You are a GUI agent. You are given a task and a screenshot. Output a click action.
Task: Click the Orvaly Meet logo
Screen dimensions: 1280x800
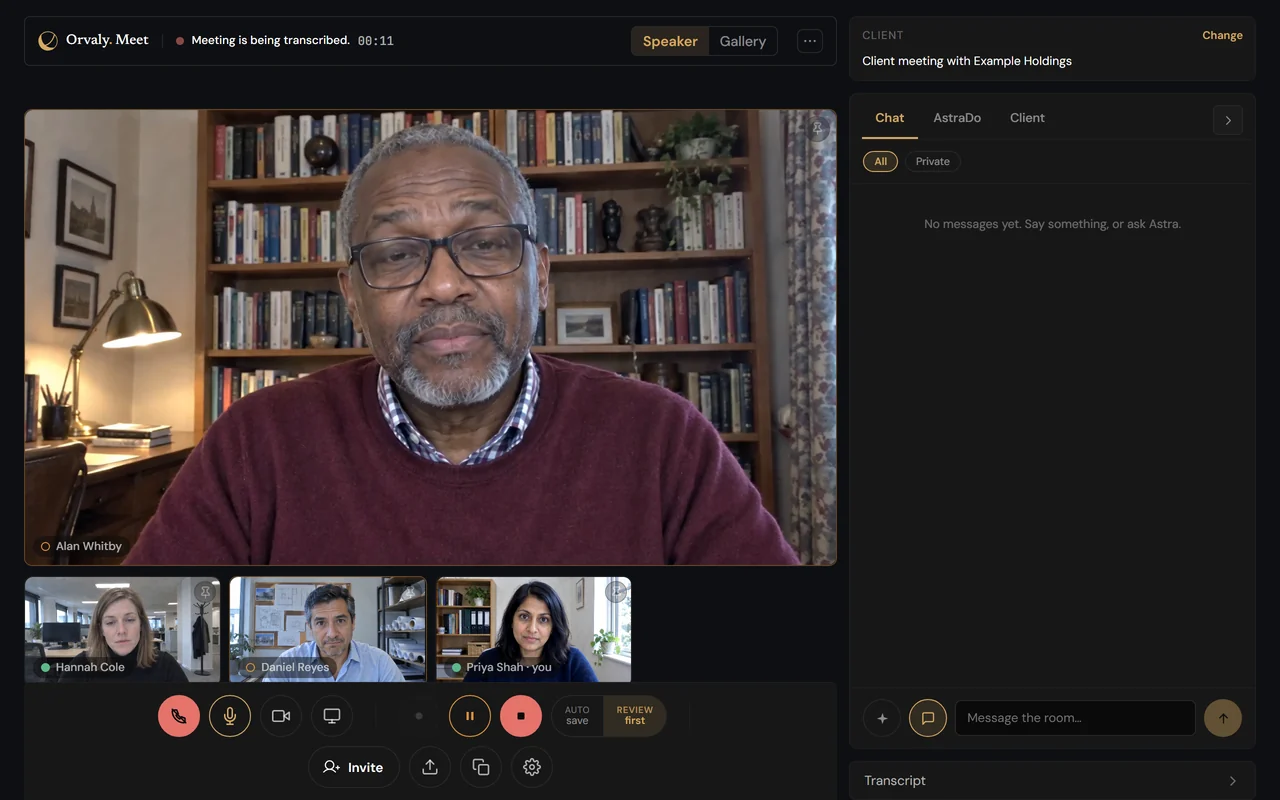coord(93,41)
